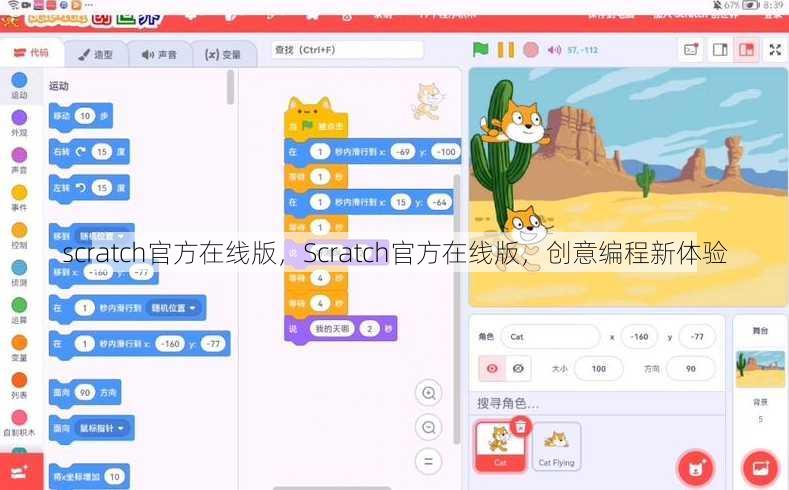The image size is (789, 490).
Task: Click the 搜寻角色 sprite search field
Action: pyautogui.click(x=597, y=403)
